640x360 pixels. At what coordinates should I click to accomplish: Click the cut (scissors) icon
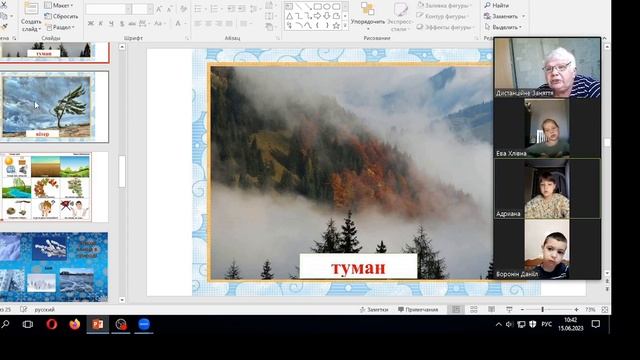3,6
